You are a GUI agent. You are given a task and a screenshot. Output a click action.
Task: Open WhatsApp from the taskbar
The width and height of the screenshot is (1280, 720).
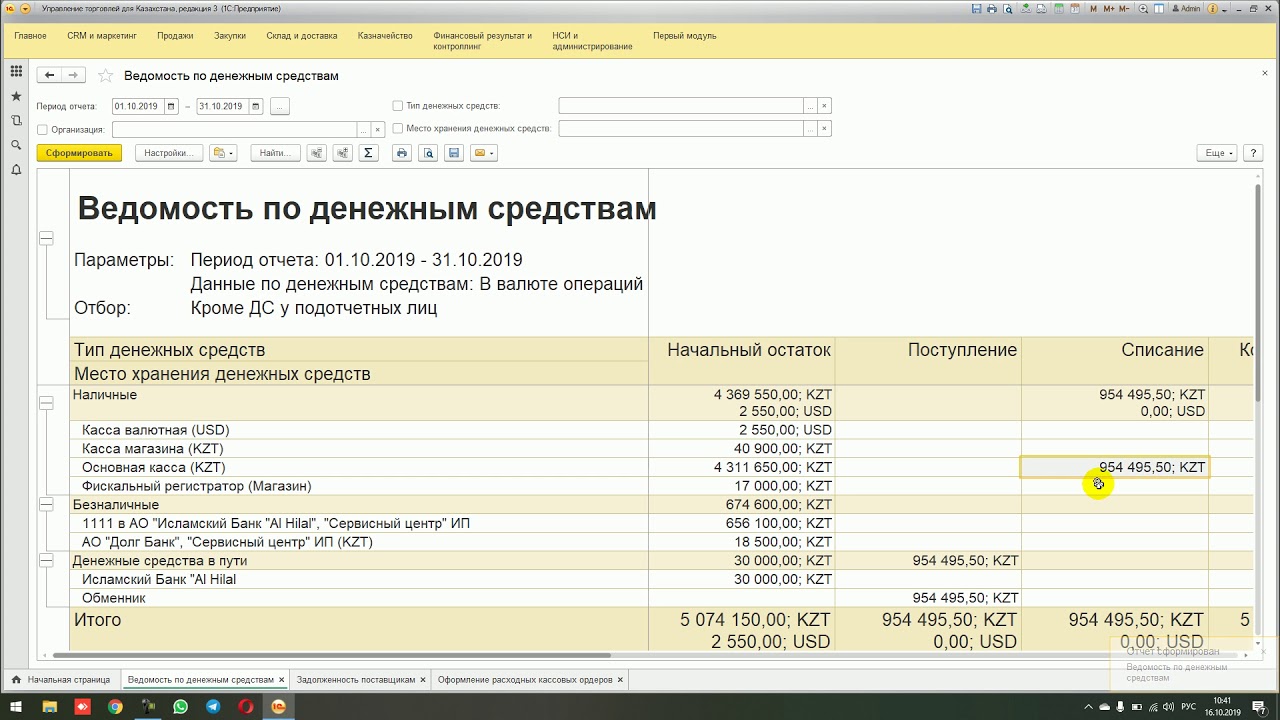point(180,706)
